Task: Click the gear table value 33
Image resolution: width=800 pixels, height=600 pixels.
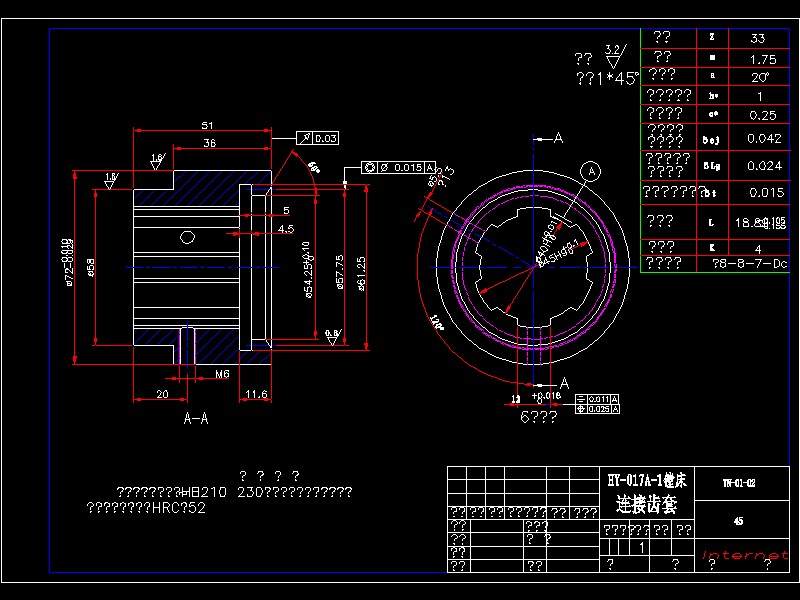Action: (758, 38)
